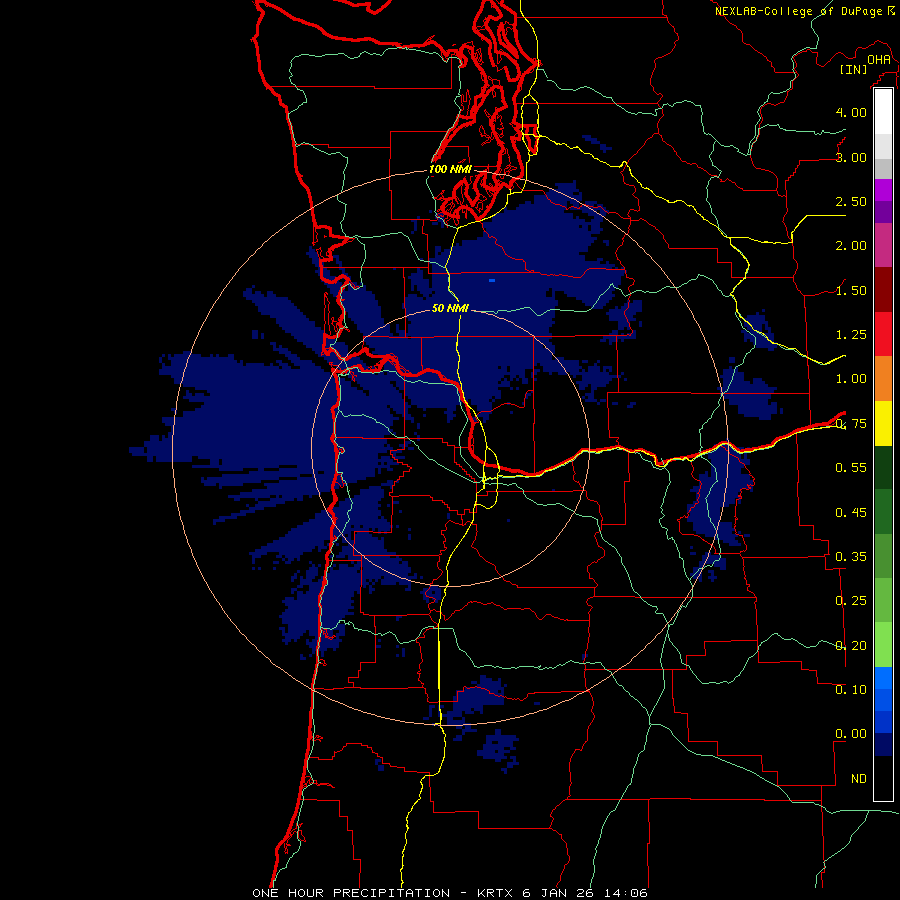This screenshot has height=900, width=900.
Task: Click the 1.25 legend value
Action: coord(851,335)
